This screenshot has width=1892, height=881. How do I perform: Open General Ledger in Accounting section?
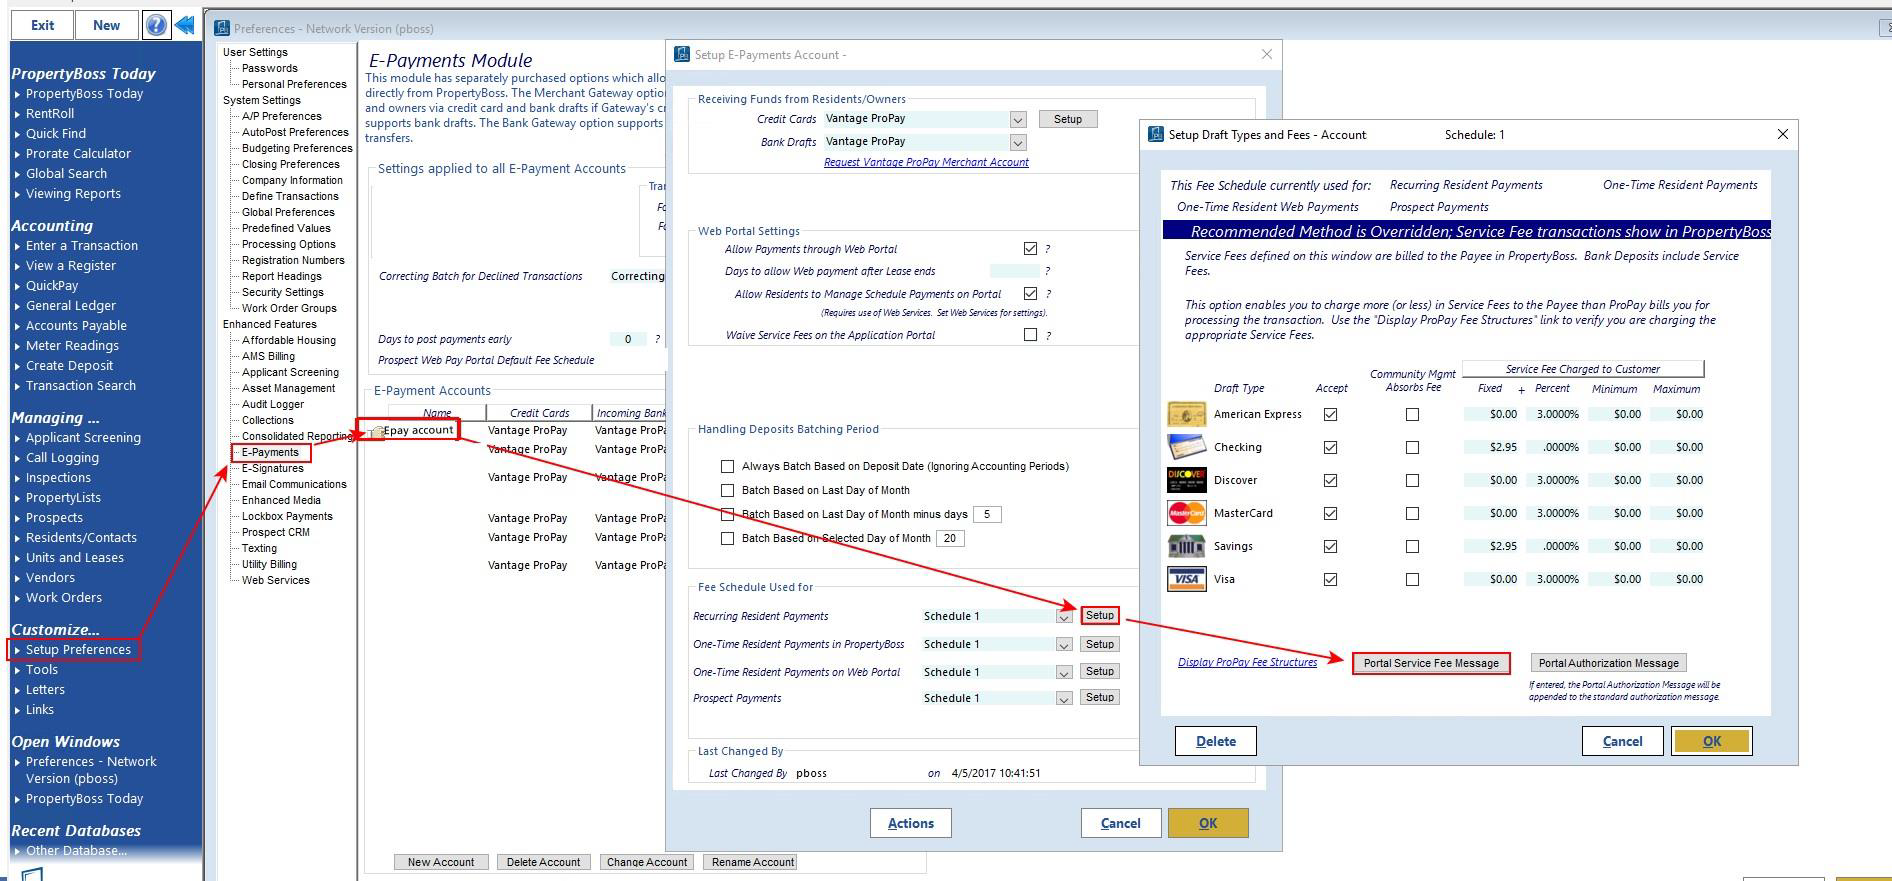[71, 305]
